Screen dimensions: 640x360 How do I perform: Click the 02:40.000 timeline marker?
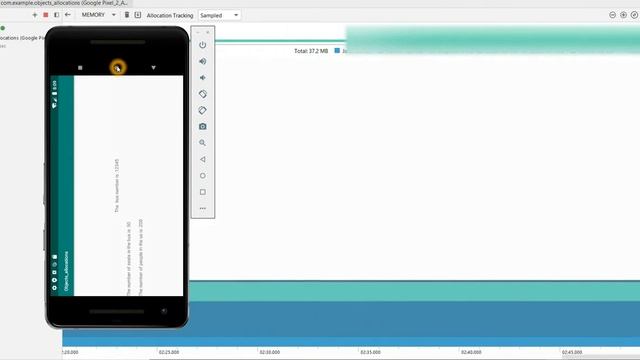[x=471, y=352]
